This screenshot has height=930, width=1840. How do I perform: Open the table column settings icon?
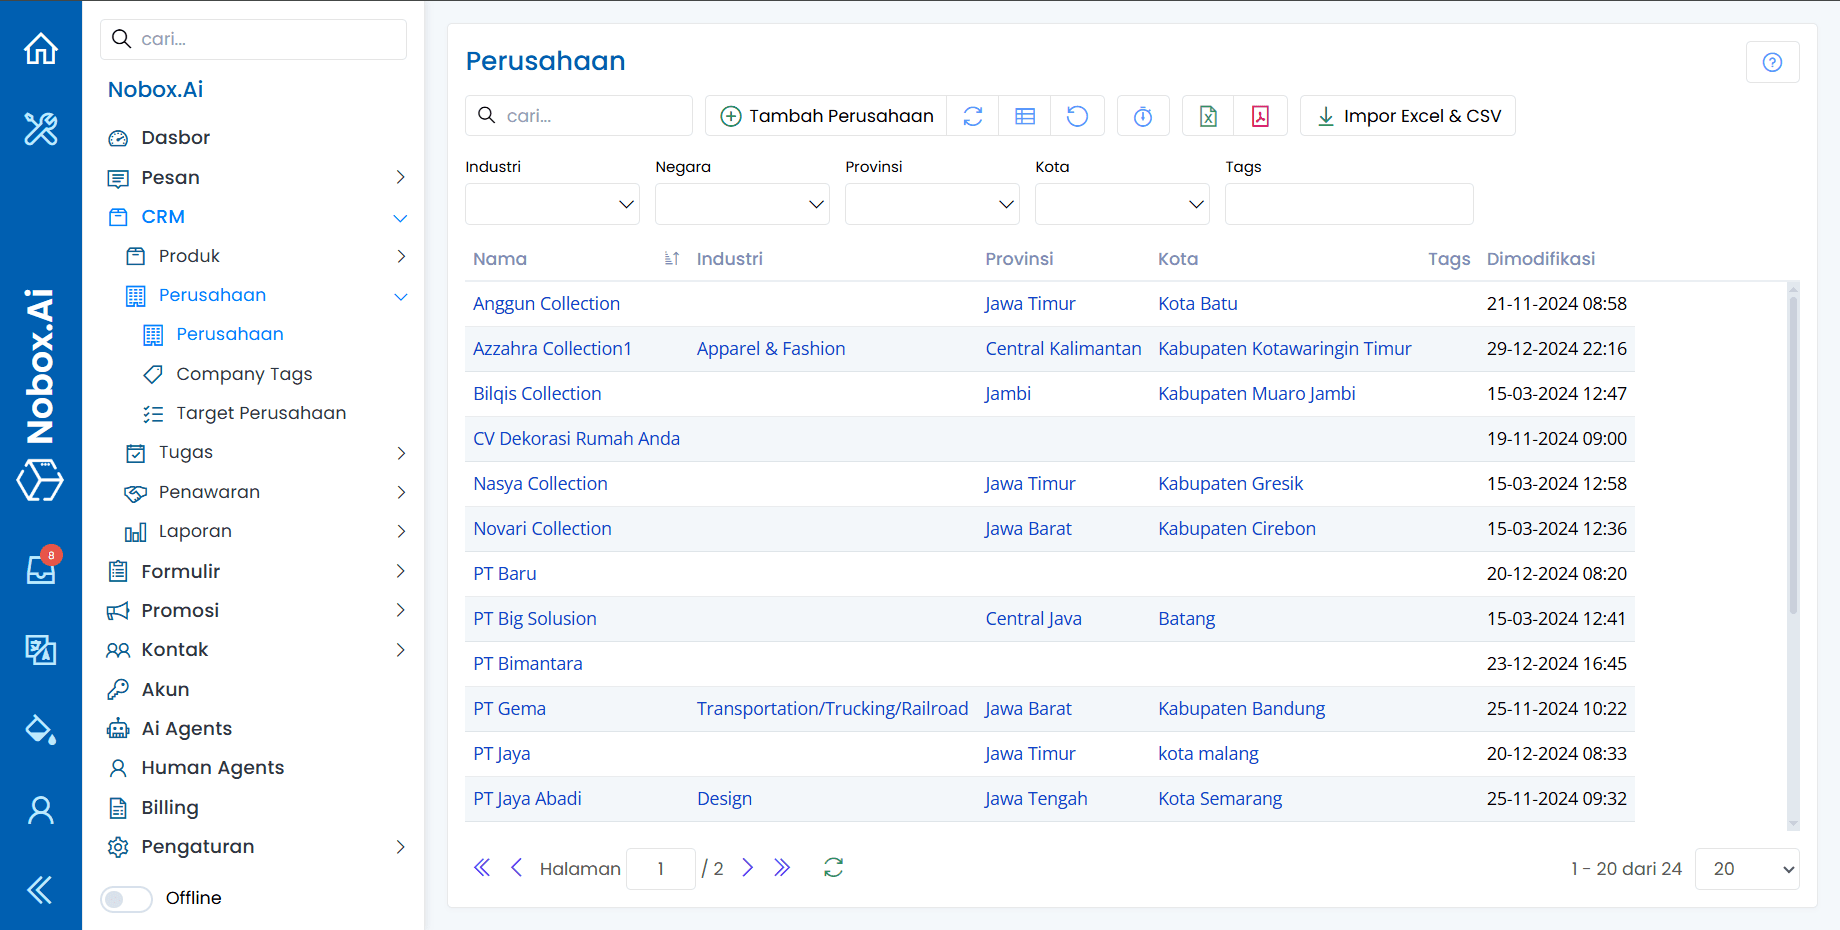[1024, 115]
